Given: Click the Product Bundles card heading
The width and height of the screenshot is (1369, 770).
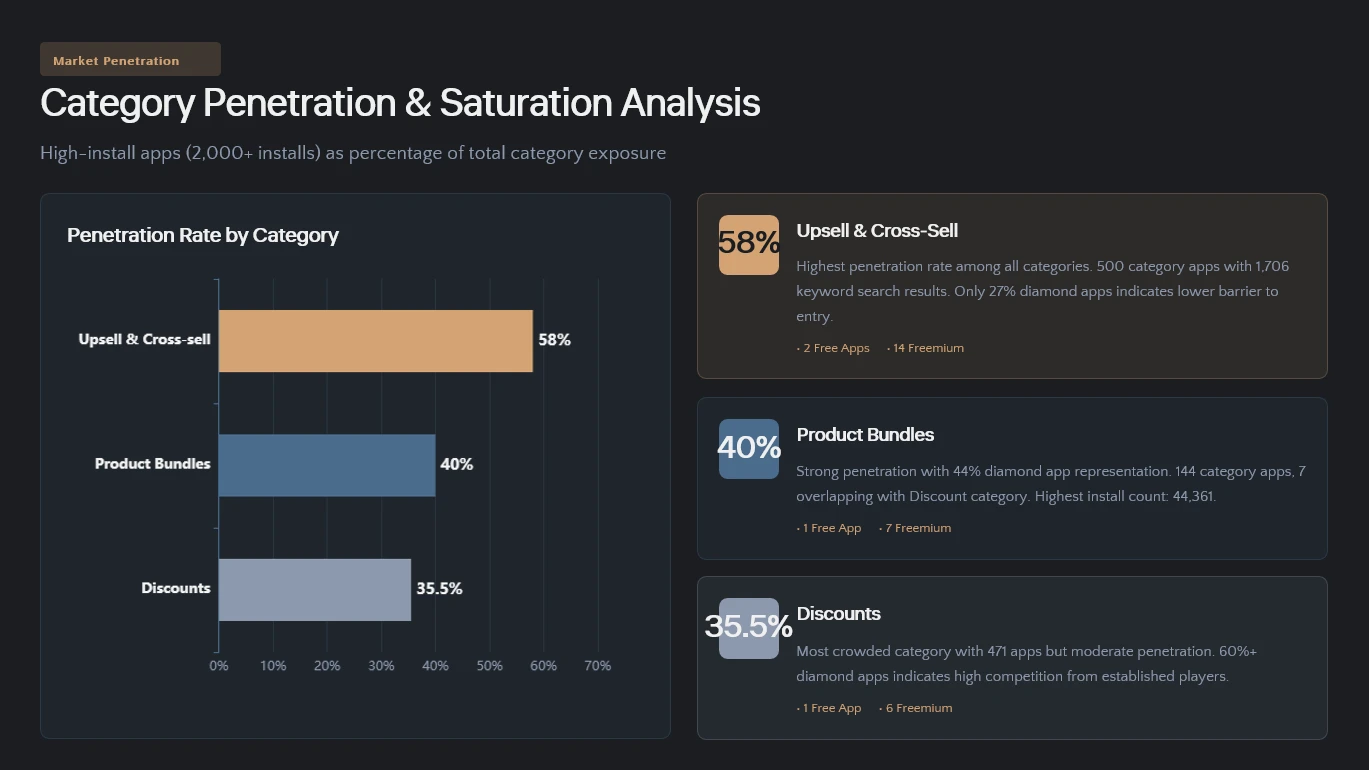Looking at the screenshot, I should [865, 435].
